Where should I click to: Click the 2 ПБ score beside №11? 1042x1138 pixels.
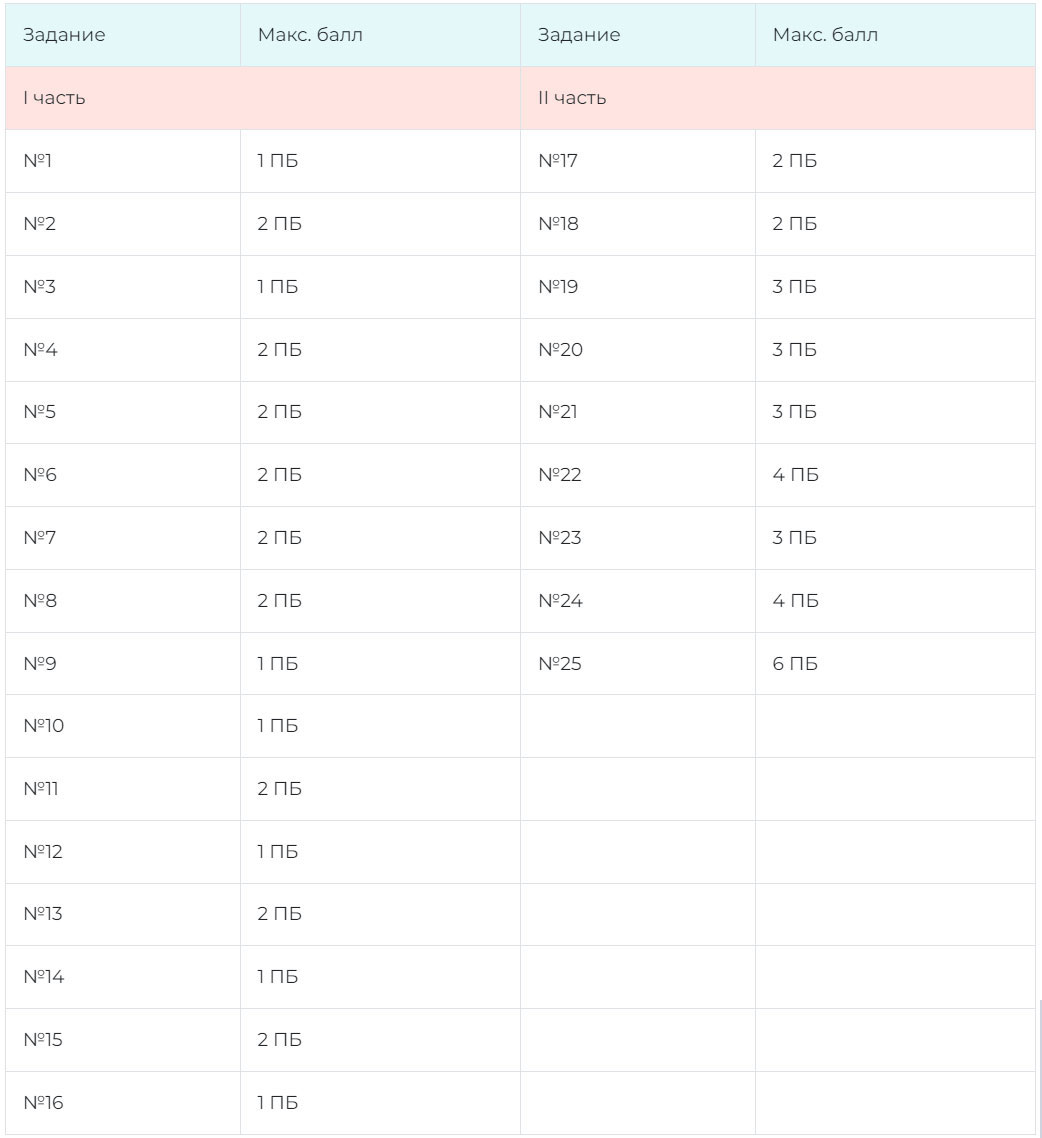(x=279, y=789)
